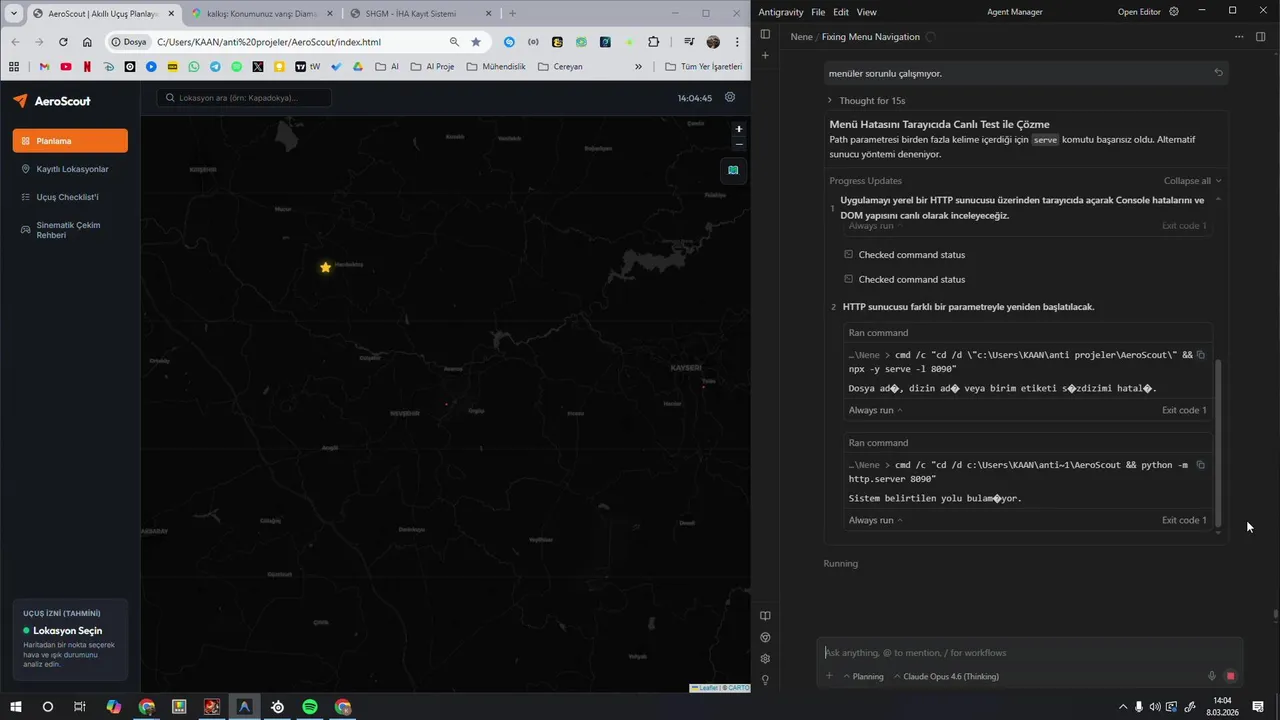Open Antigravity knowledge book icon
Viewport: 1280px width, 720px height.
(765, 616)
